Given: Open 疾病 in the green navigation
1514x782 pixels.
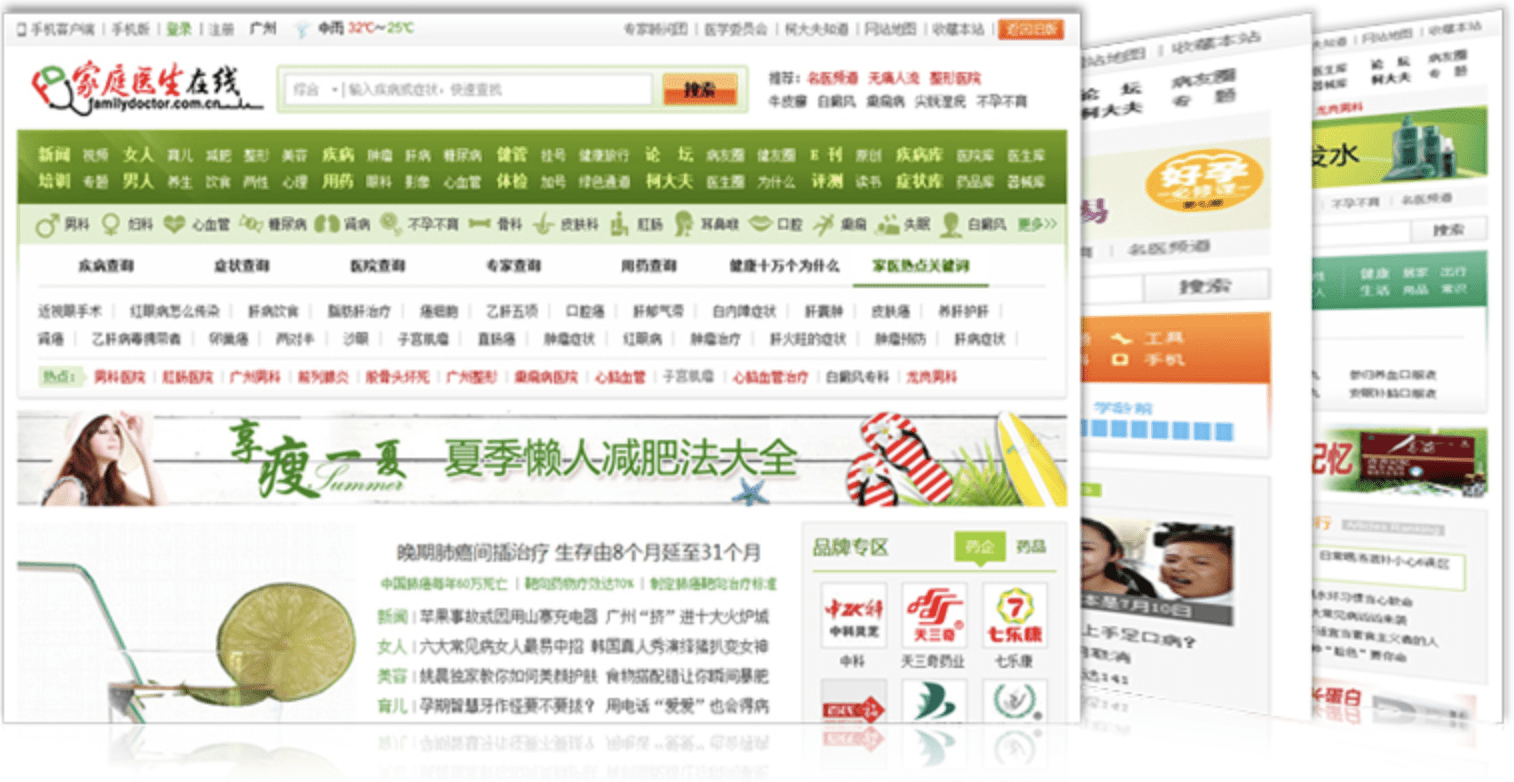Looking at the screenshot, I should 338,155.
